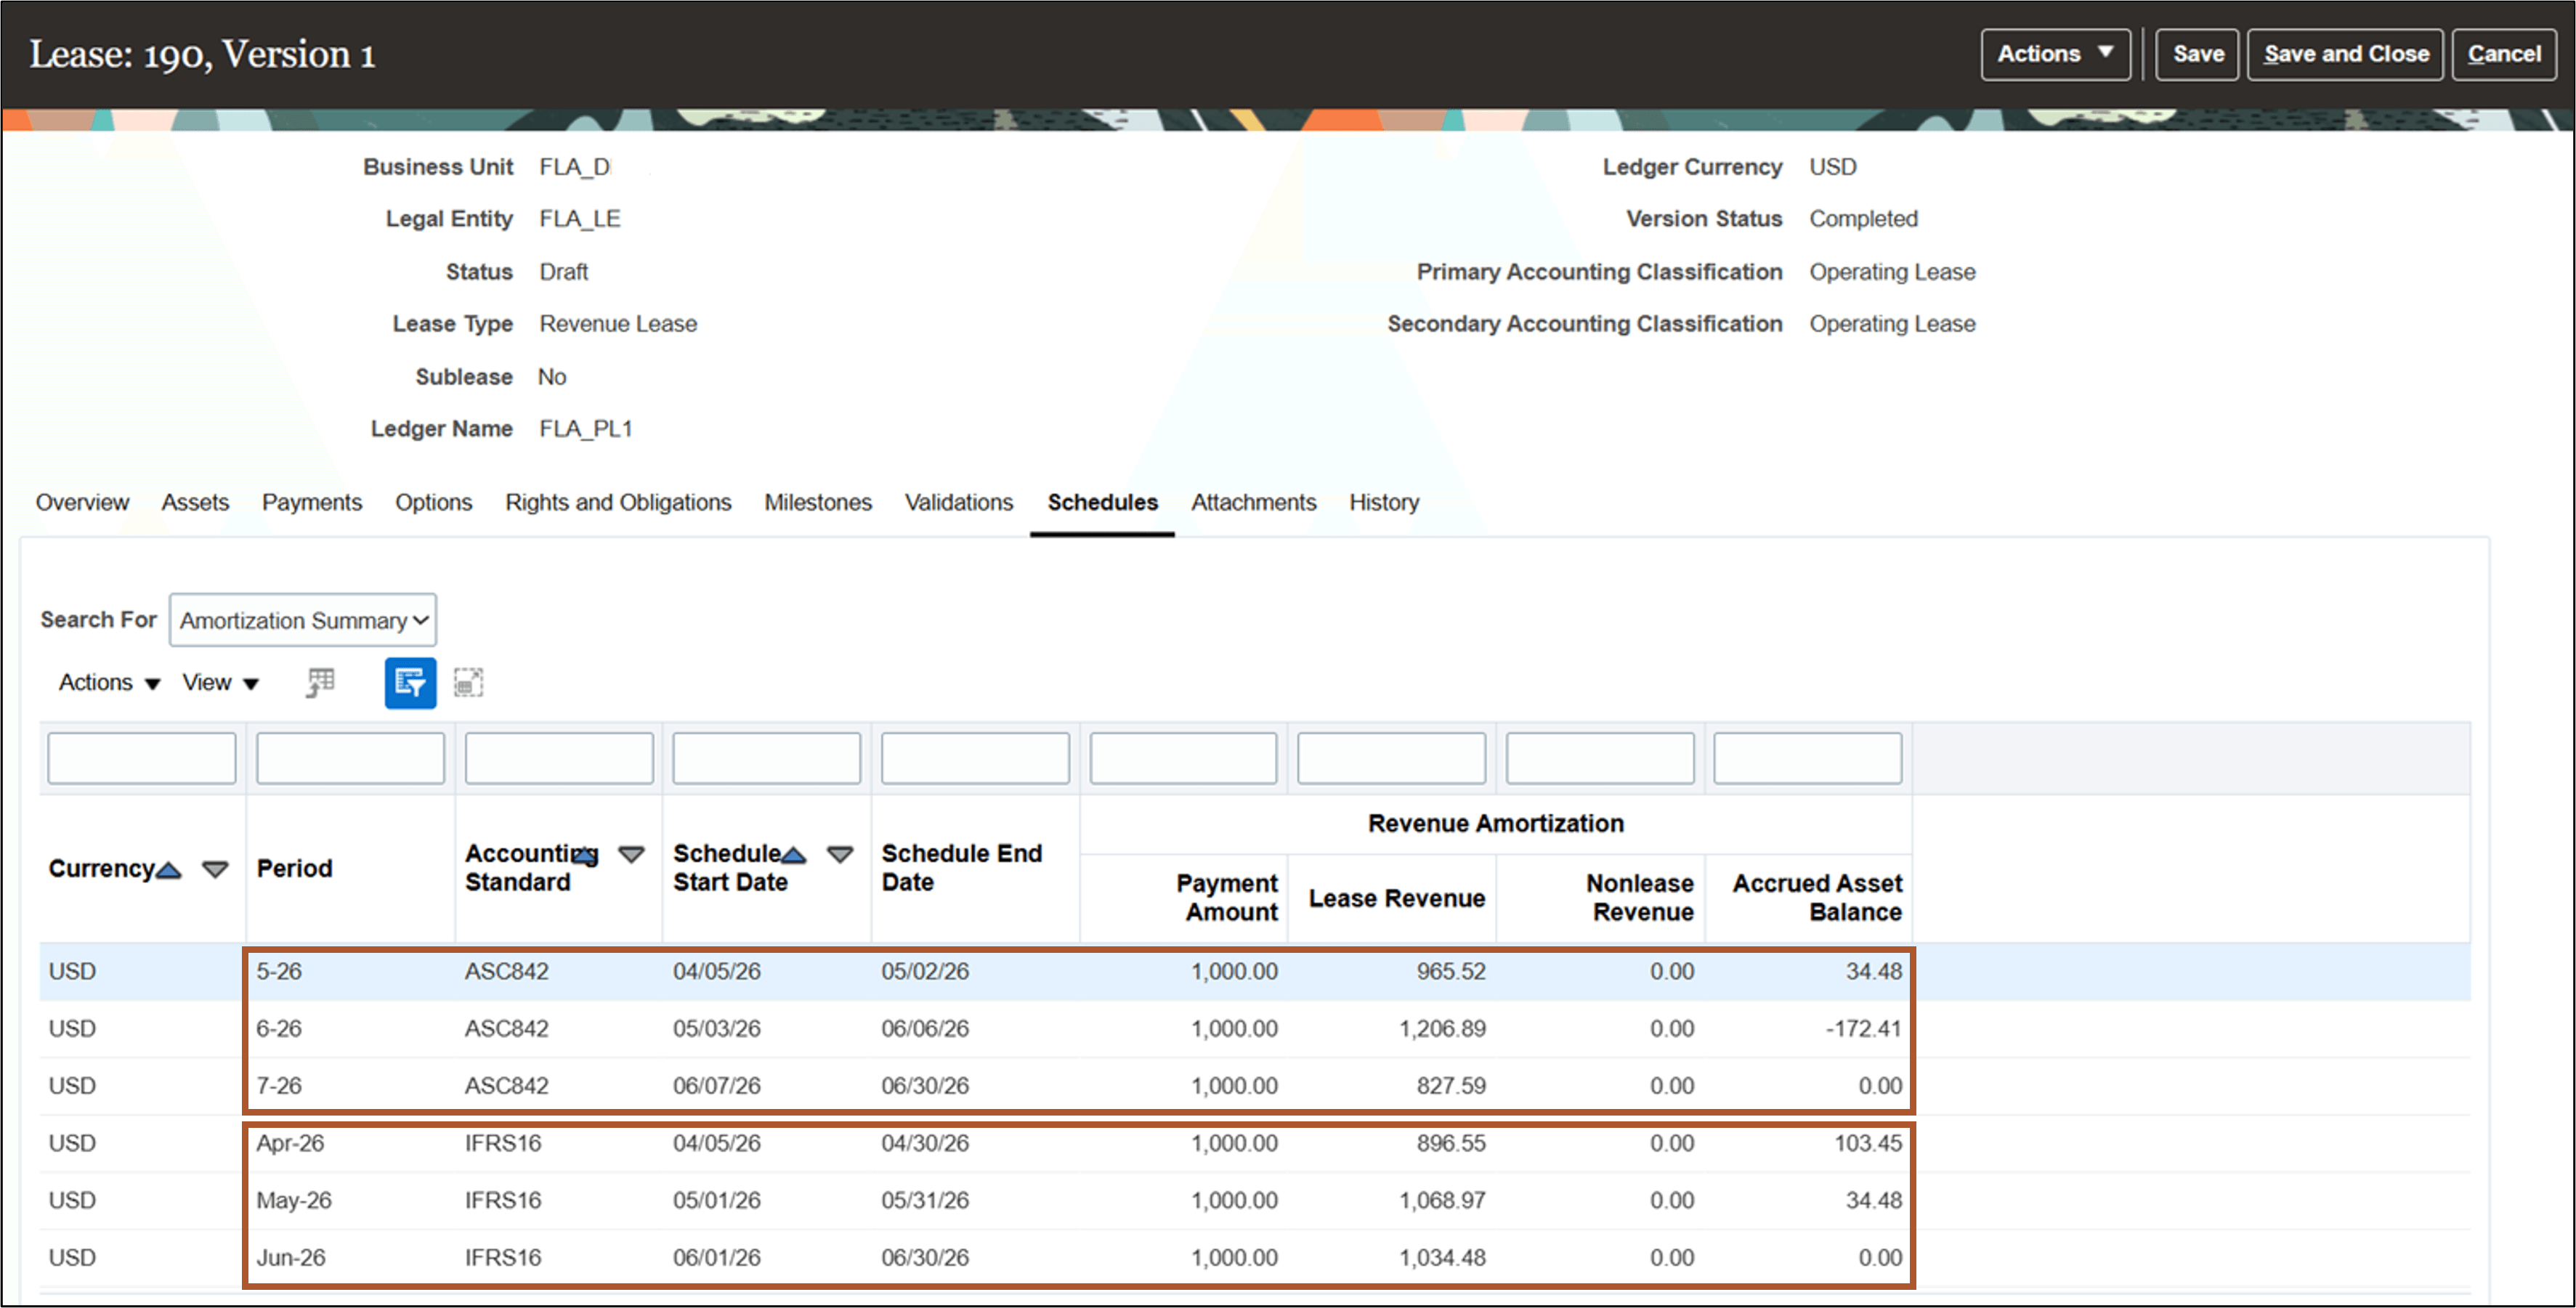
Task: Click Lease Revenue value 1,206.89
Action: tap(1442, 1029)
